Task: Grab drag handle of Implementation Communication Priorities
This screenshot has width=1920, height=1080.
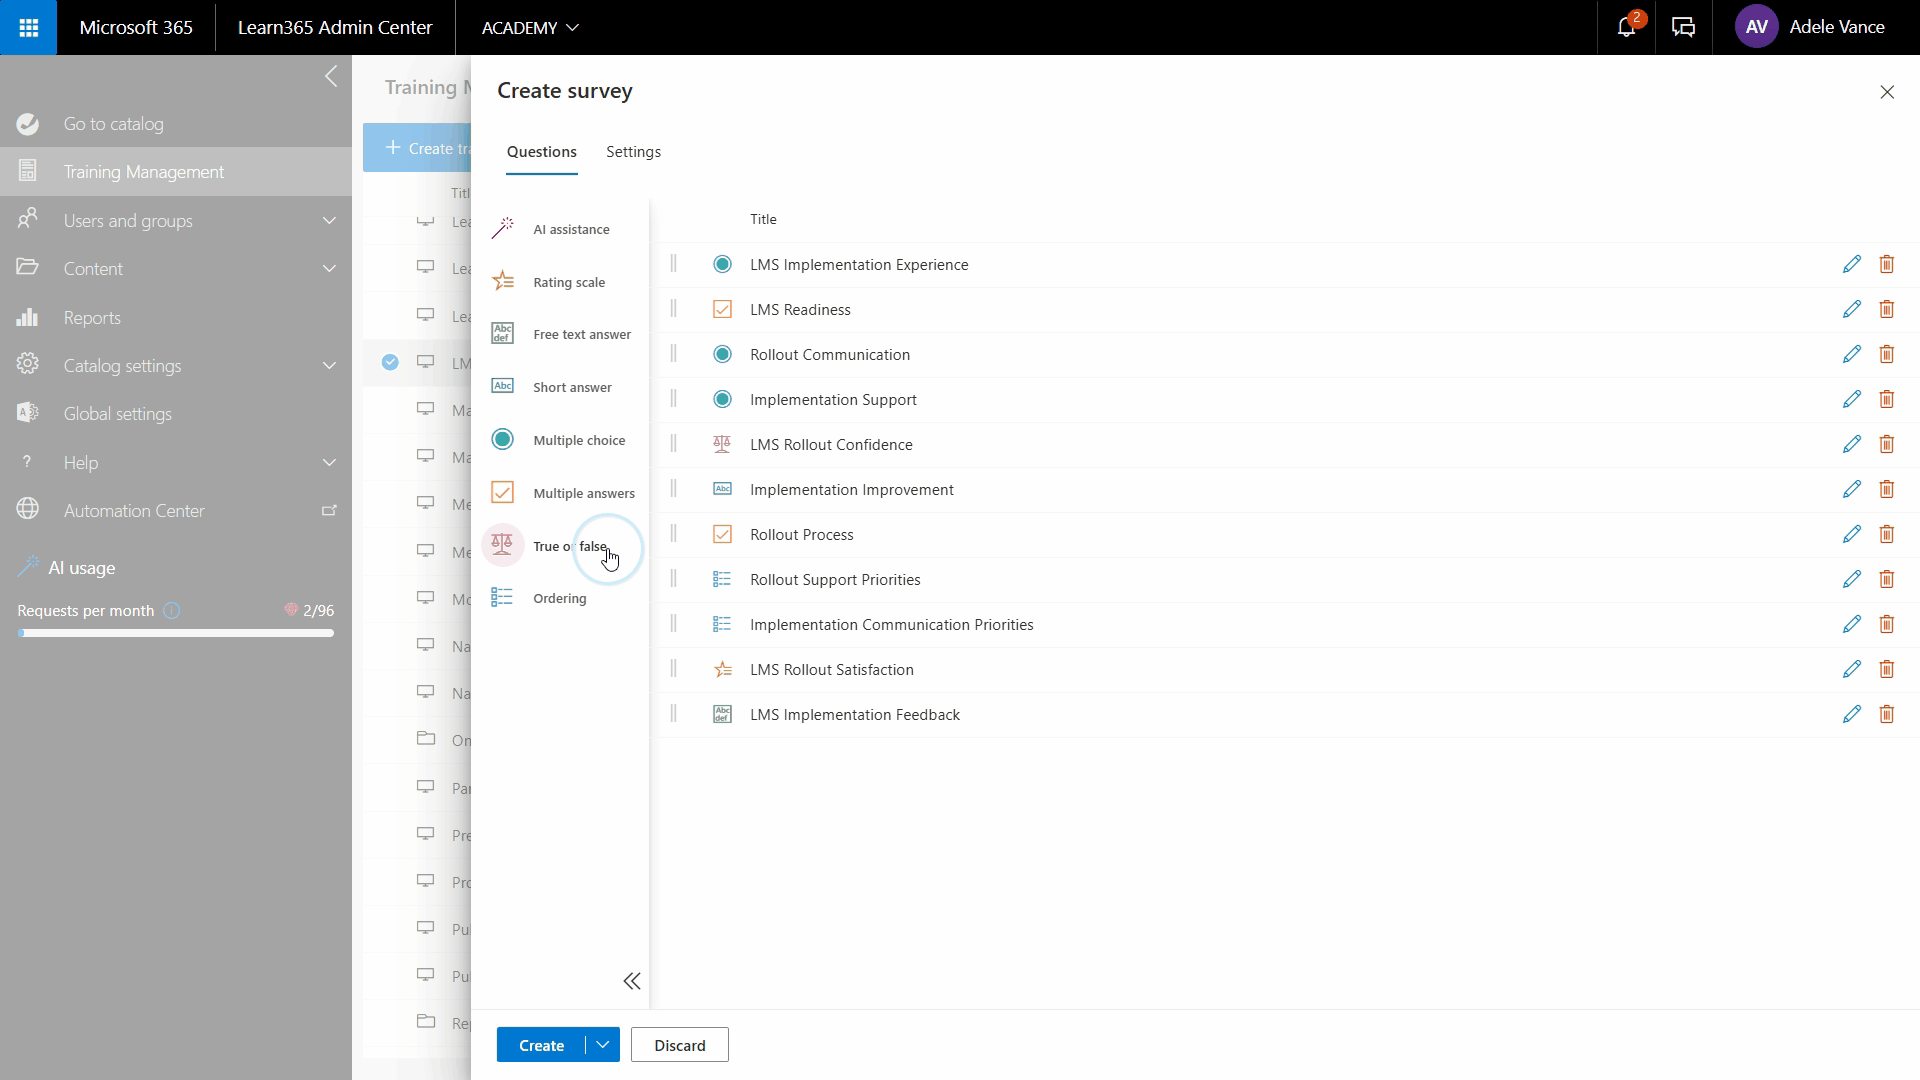Action: [x=673, y=624]
